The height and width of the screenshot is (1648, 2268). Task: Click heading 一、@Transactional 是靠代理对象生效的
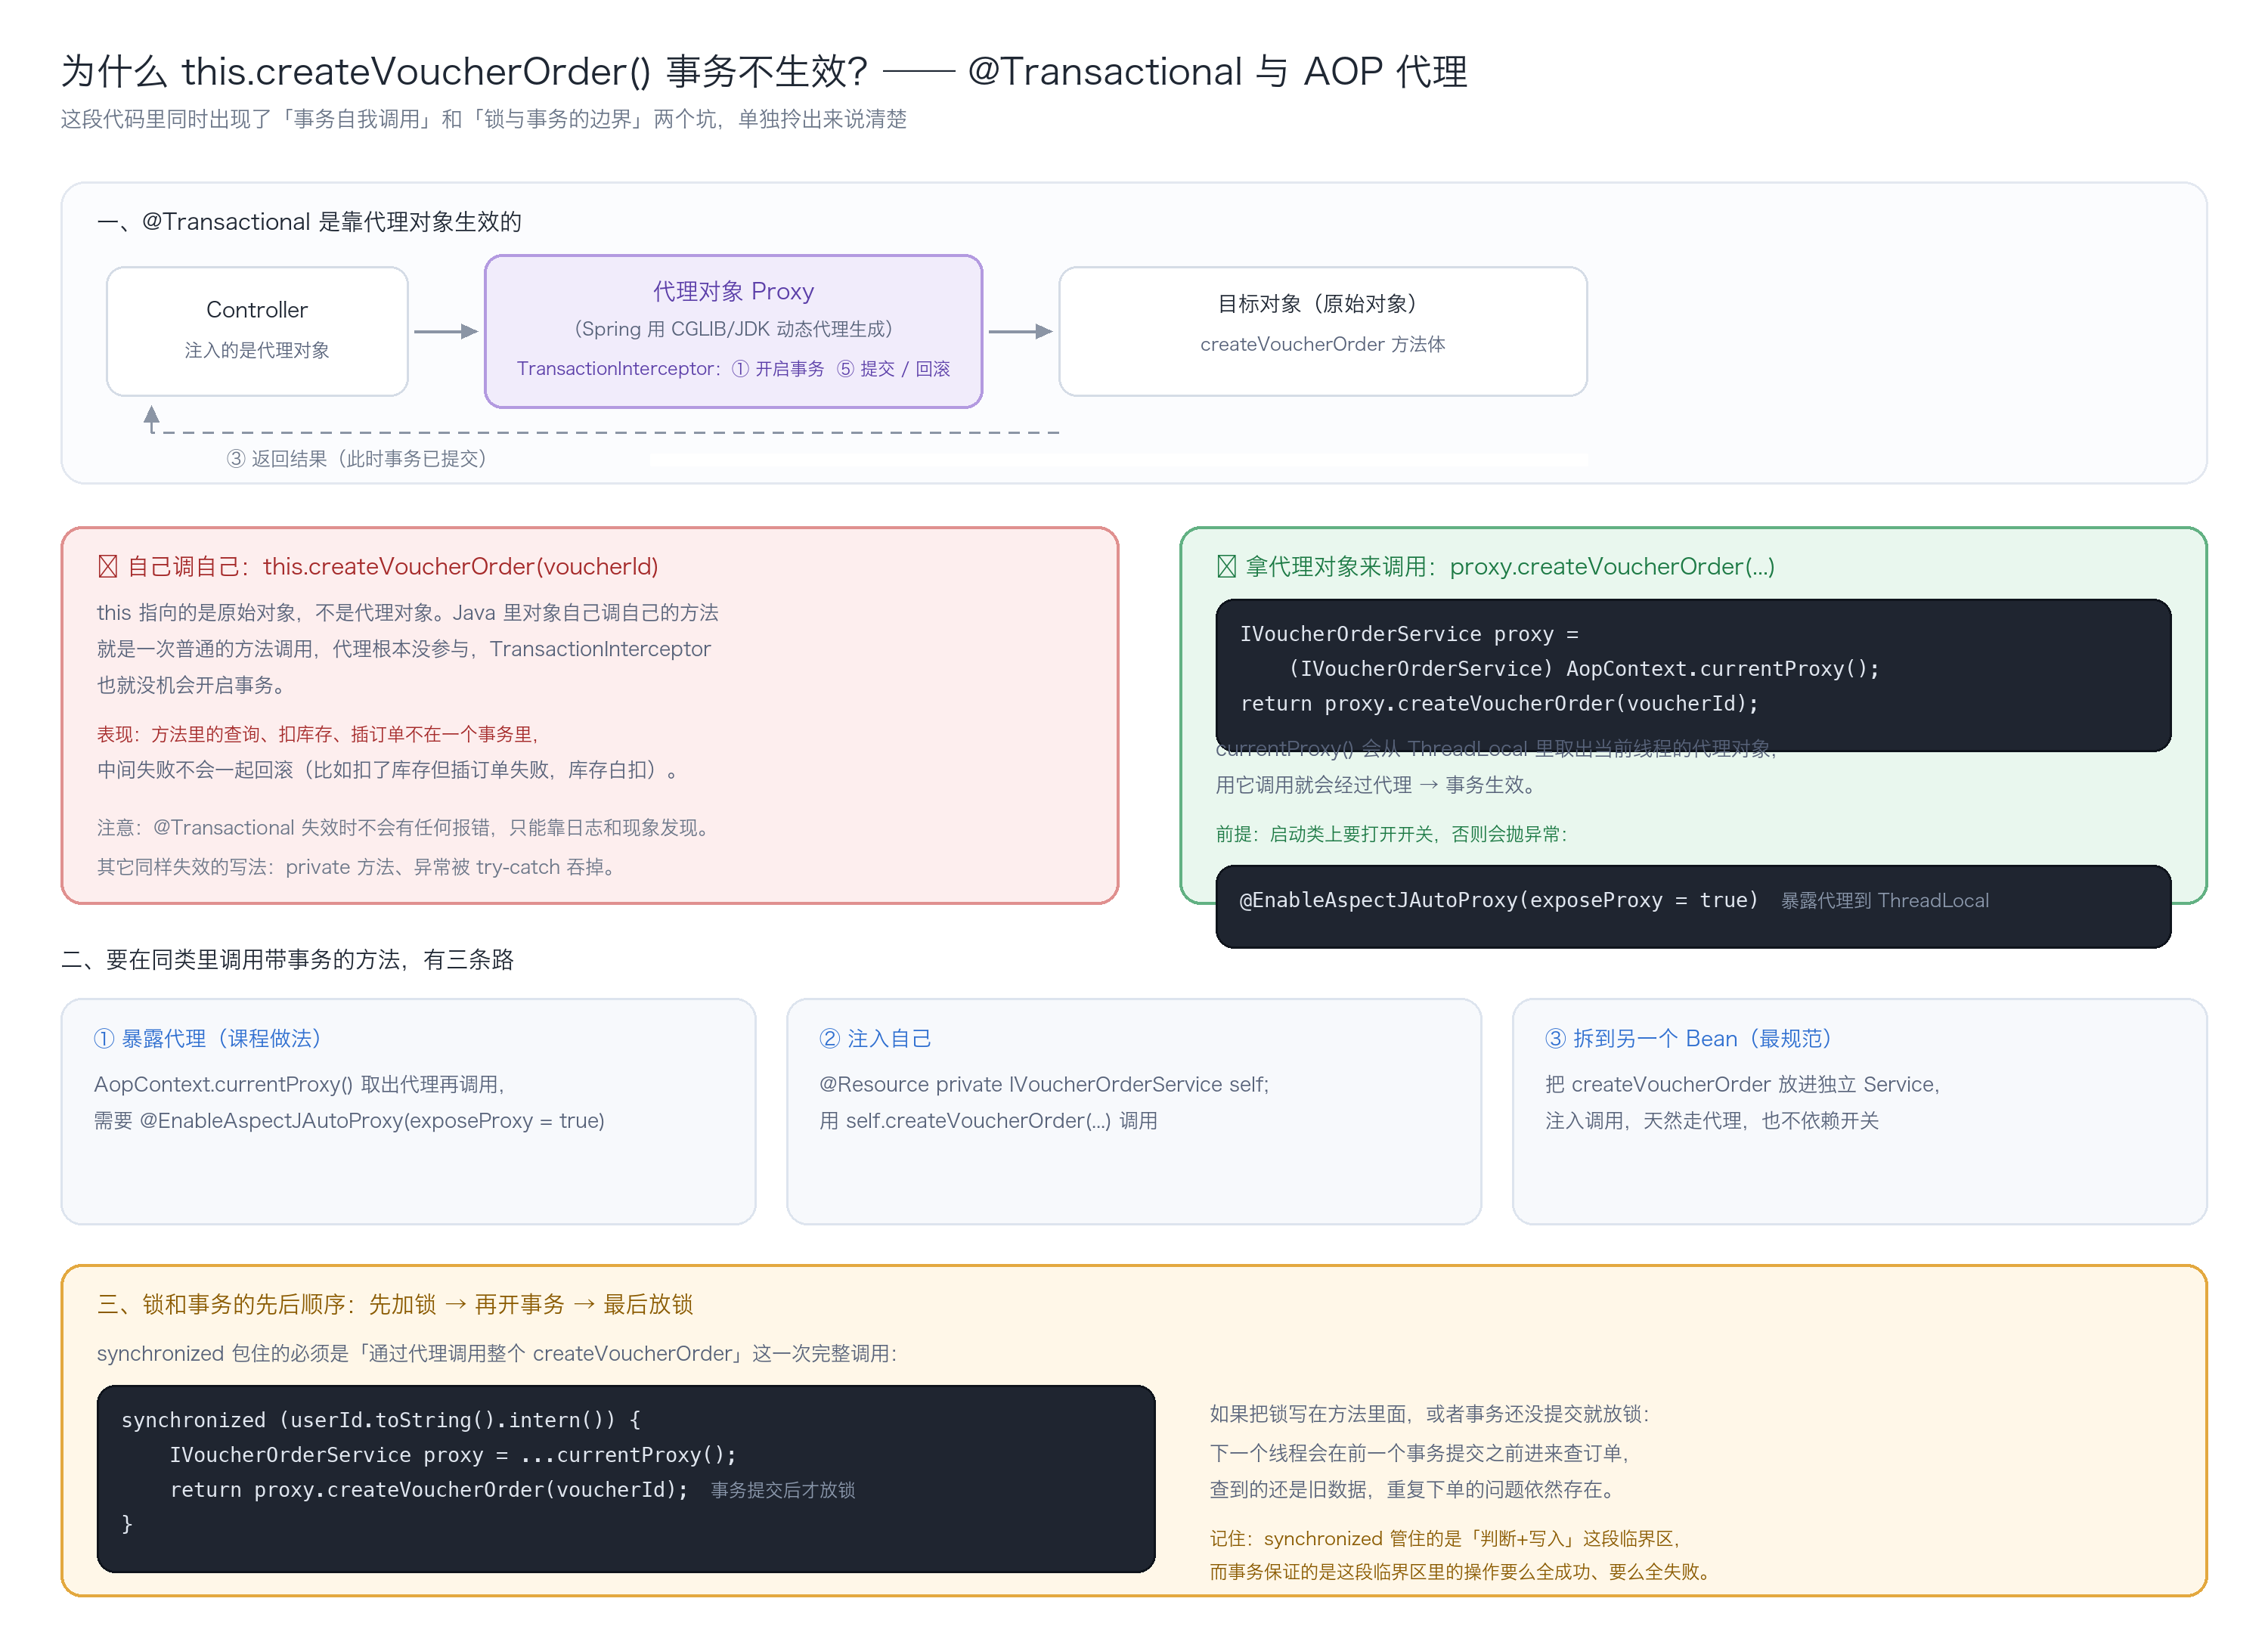click(309, 221)
